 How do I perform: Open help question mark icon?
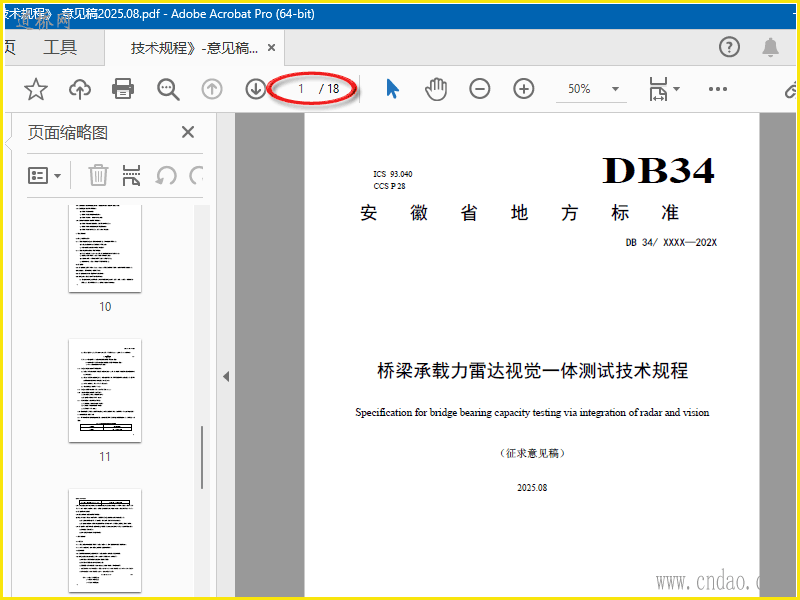coord(730,47)
